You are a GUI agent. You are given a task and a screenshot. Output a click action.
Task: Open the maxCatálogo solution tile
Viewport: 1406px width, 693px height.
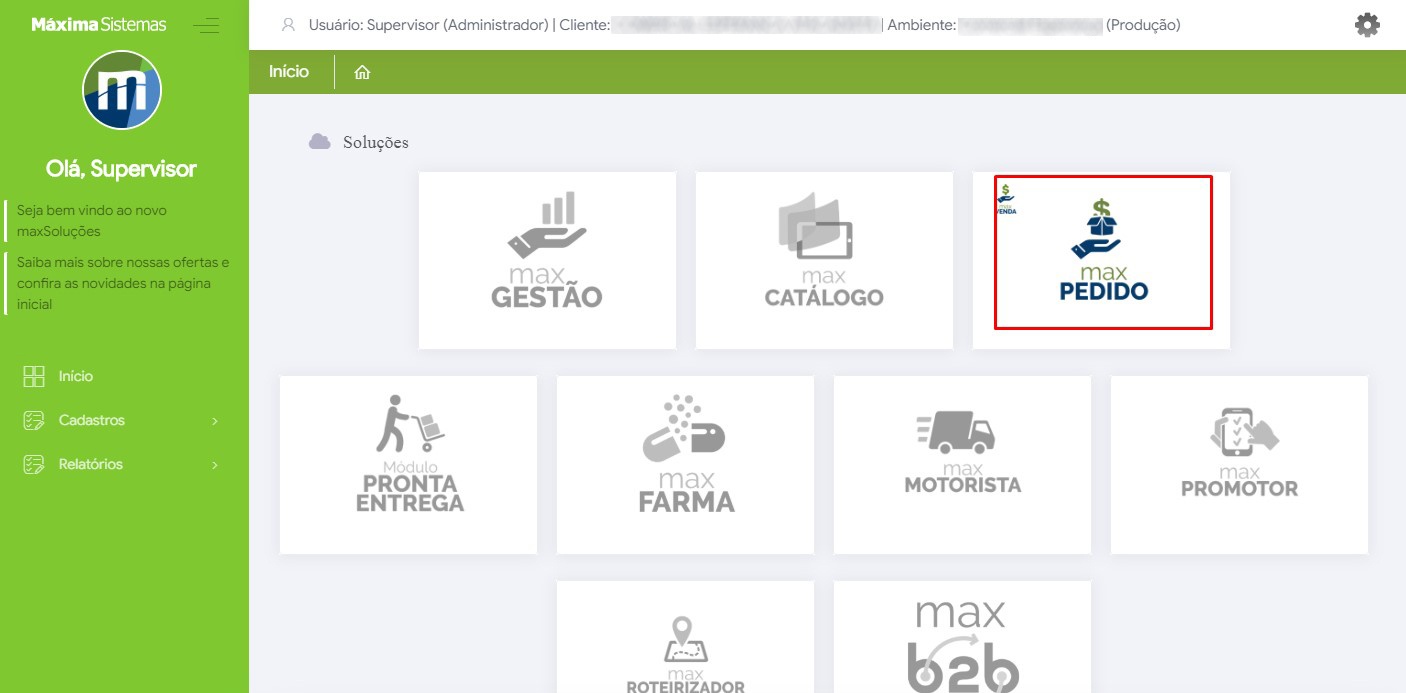pos(824,260)
